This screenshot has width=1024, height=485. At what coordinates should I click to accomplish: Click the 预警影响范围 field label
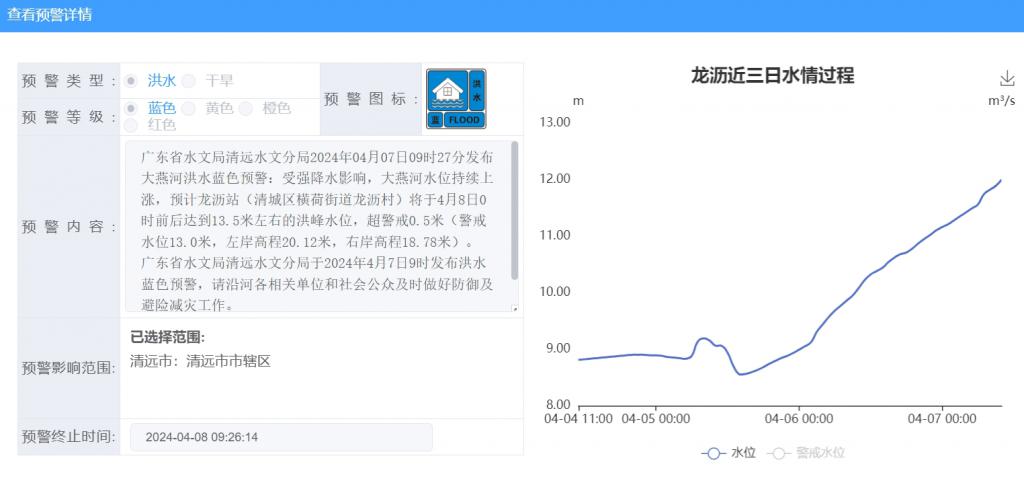pos(69,368)
